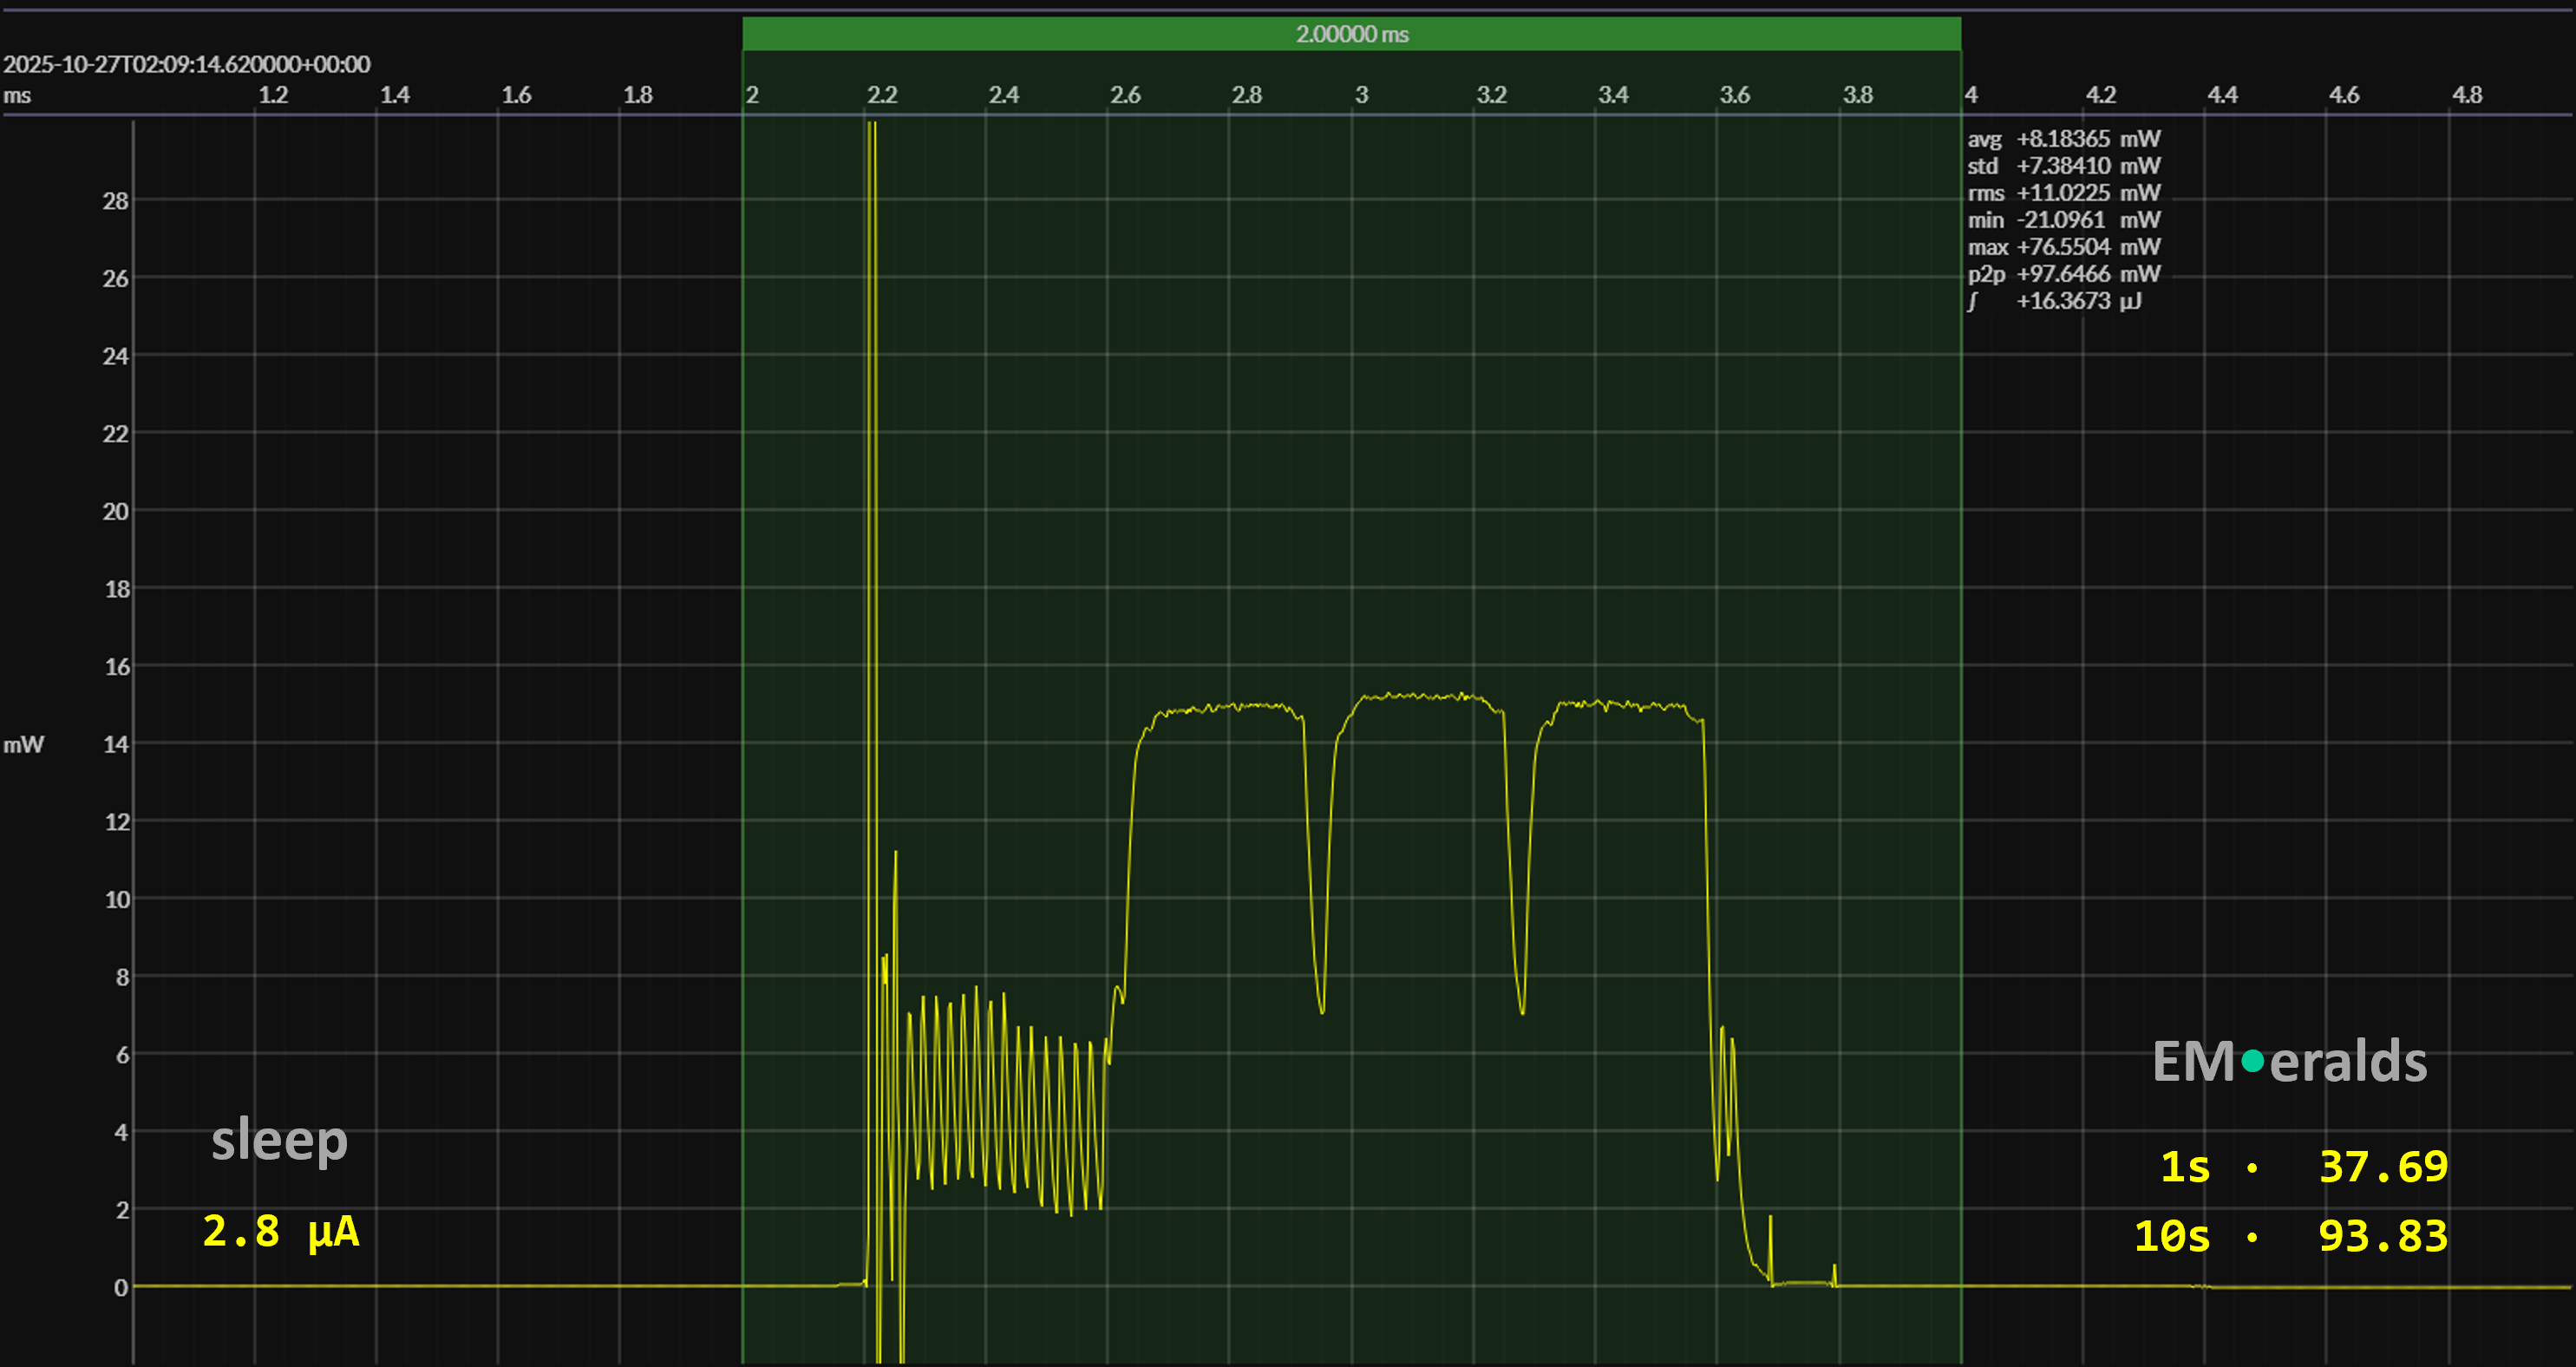Click the ms time-axis unit label
The width and height of the screenshot is (2576, 1367).
pos(17,96)
